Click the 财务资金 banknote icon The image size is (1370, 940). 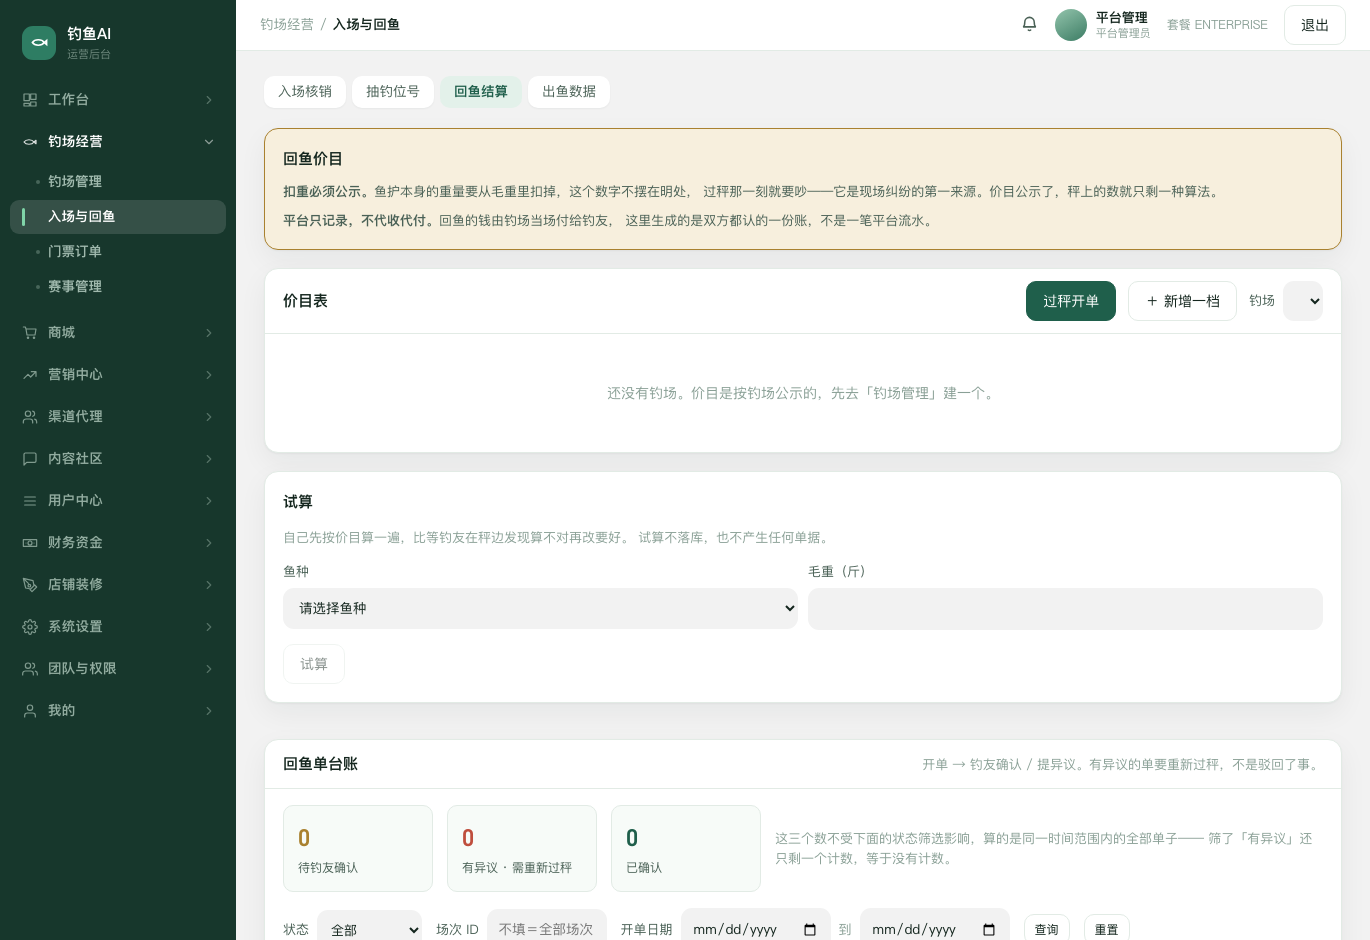point(30,543)
